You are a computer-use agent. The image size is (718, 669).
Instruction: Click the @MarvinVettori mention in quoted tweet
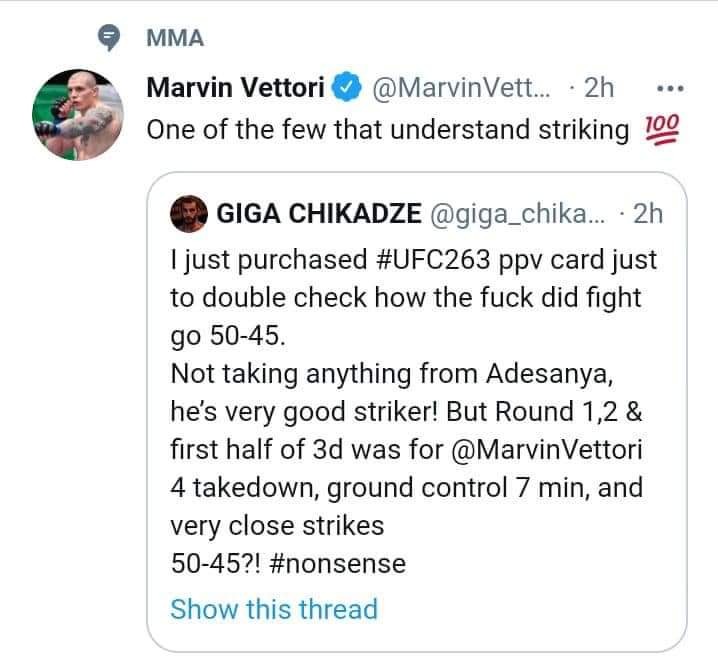click(547, 449)
